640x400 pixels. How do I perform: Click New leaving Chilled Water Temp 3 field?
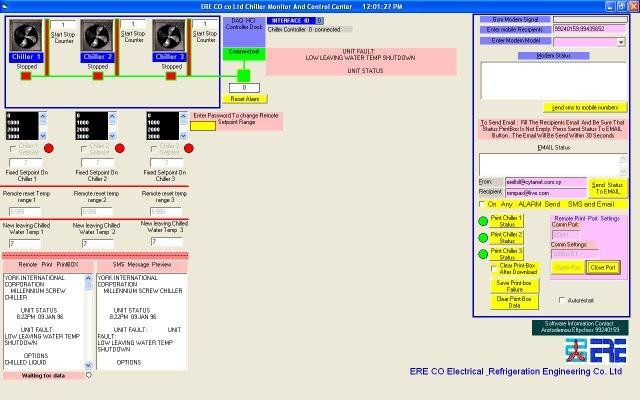click(x=167, y=242)
